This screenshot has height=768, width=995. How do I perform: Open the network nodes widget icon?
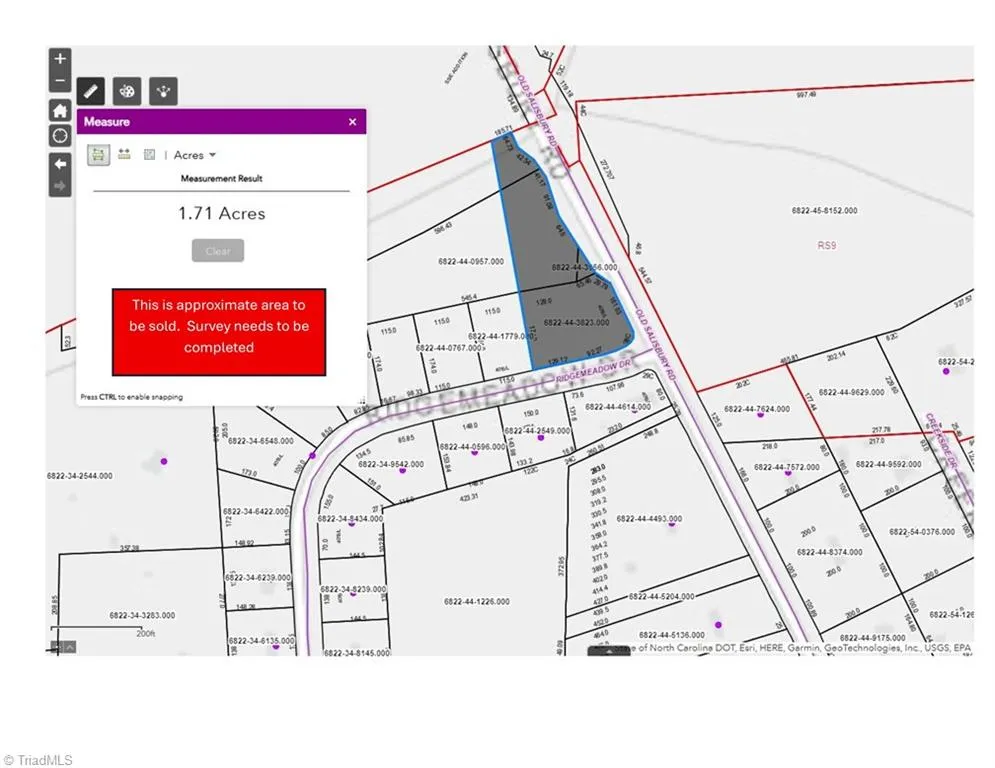pos(163,91)
